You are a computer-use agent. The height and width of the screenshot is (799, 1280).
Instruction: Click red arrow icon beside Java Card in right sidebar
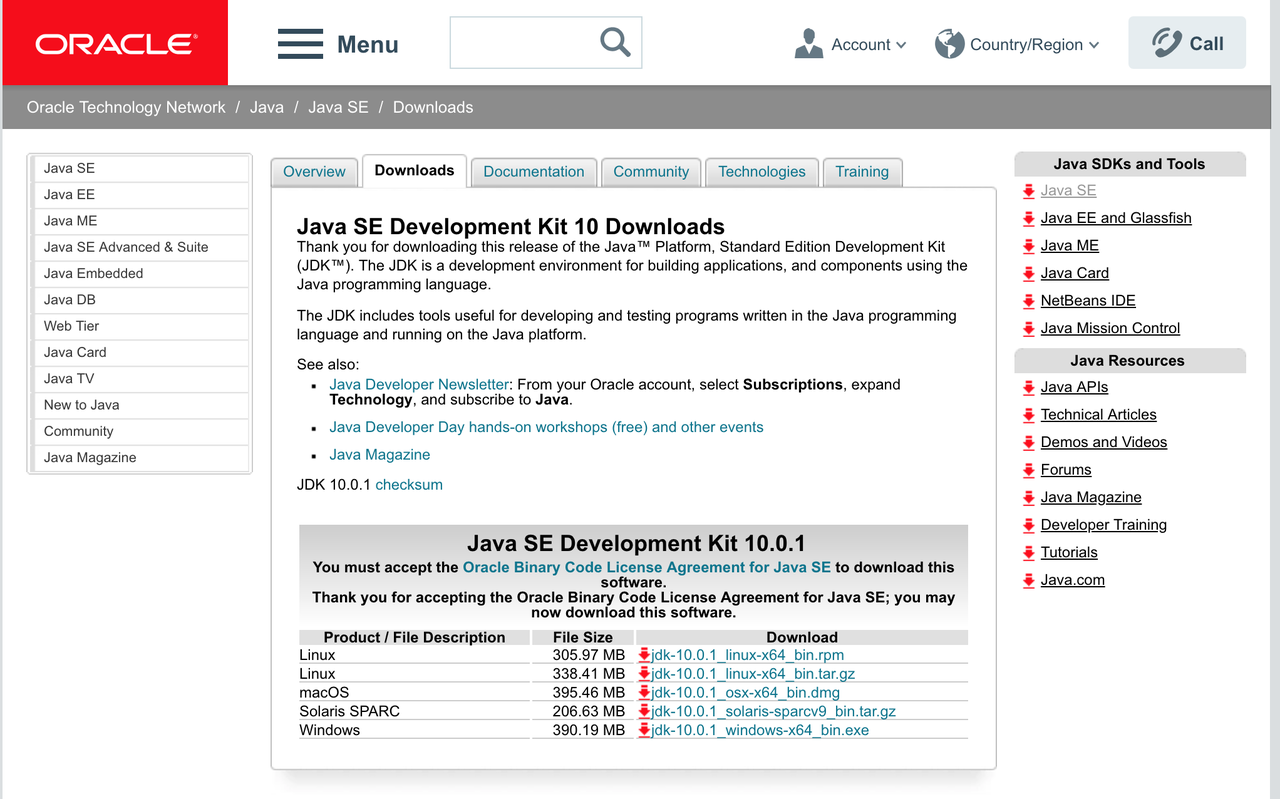(1028, 273)
